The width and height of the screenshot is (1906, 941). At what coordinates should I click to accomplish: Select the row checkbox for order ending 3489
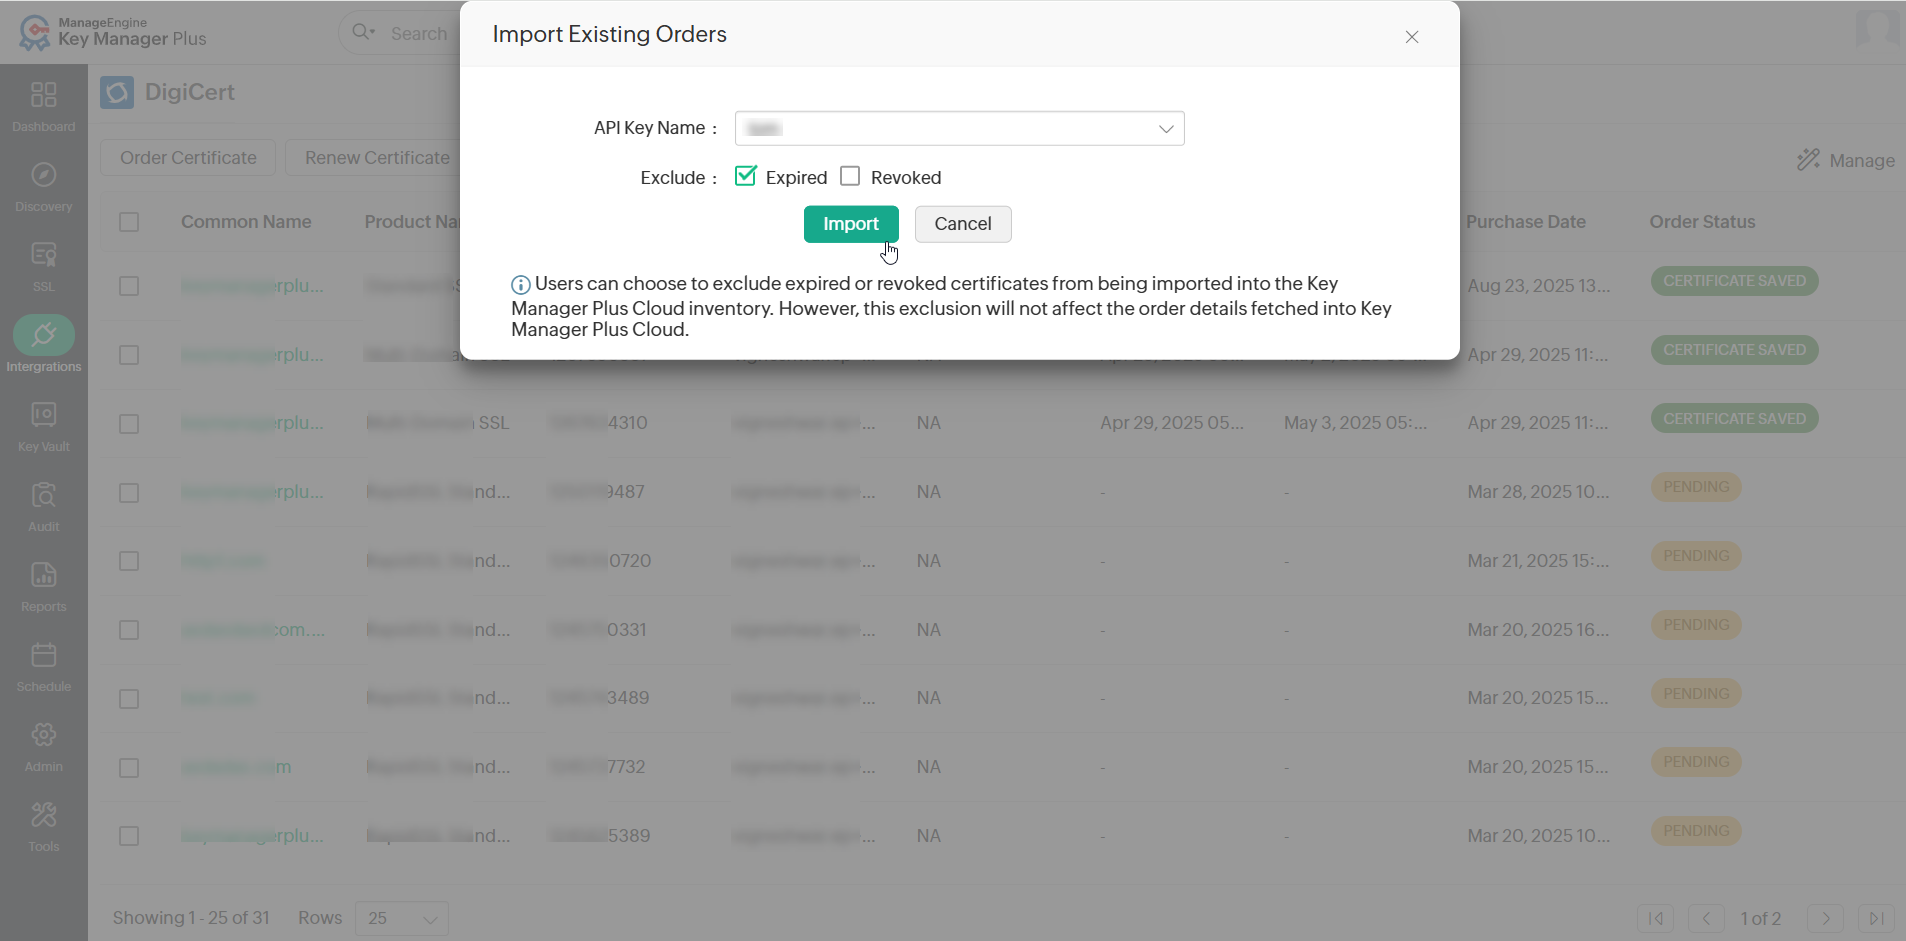tap(129, 699)
